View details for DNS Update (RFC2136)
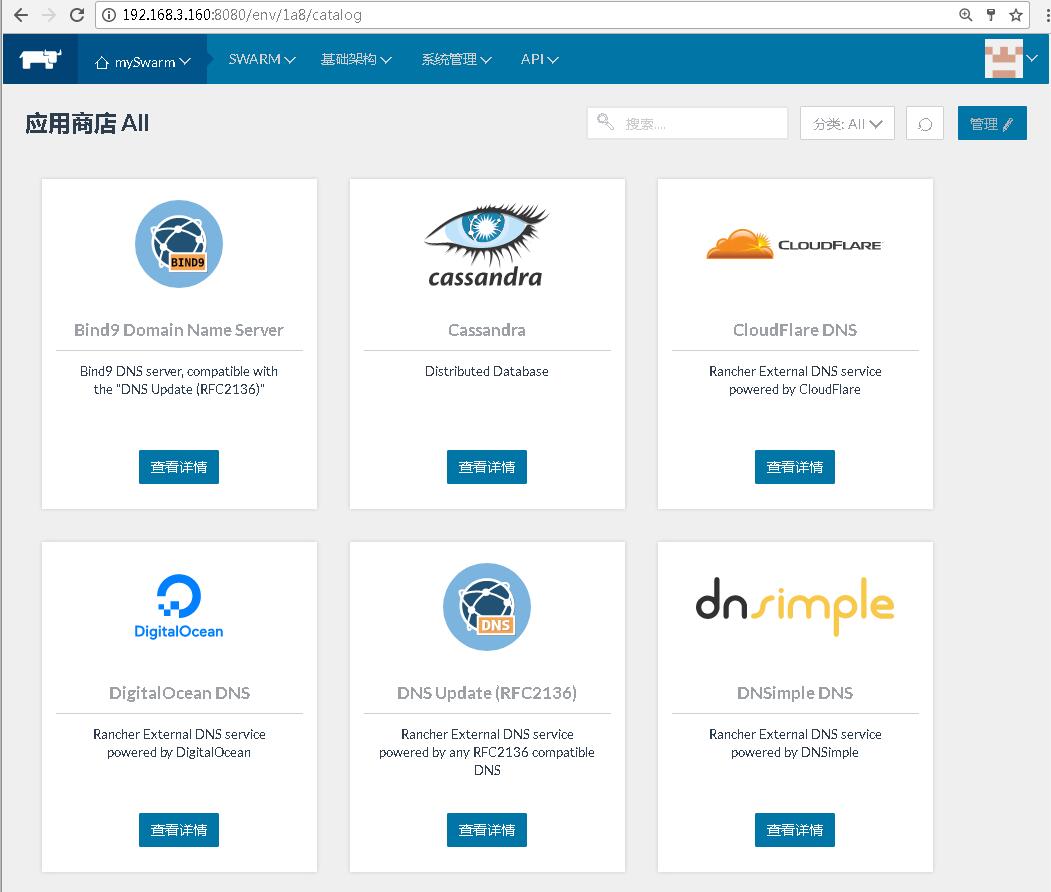 pyautogui.click(x=487, y=830)
